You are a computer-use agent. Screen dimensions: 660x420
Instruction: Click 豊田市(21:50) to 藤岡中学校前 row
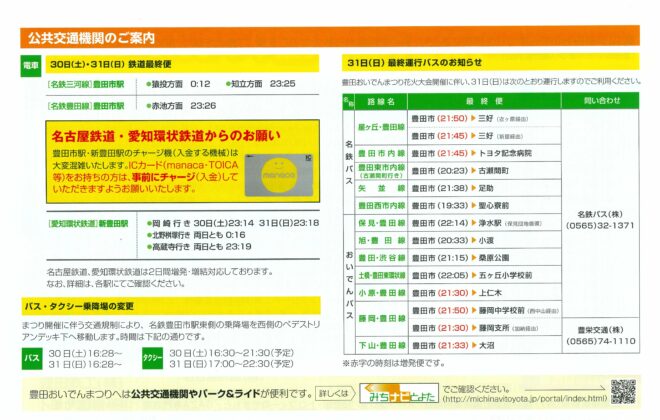(x=485, y=311)
